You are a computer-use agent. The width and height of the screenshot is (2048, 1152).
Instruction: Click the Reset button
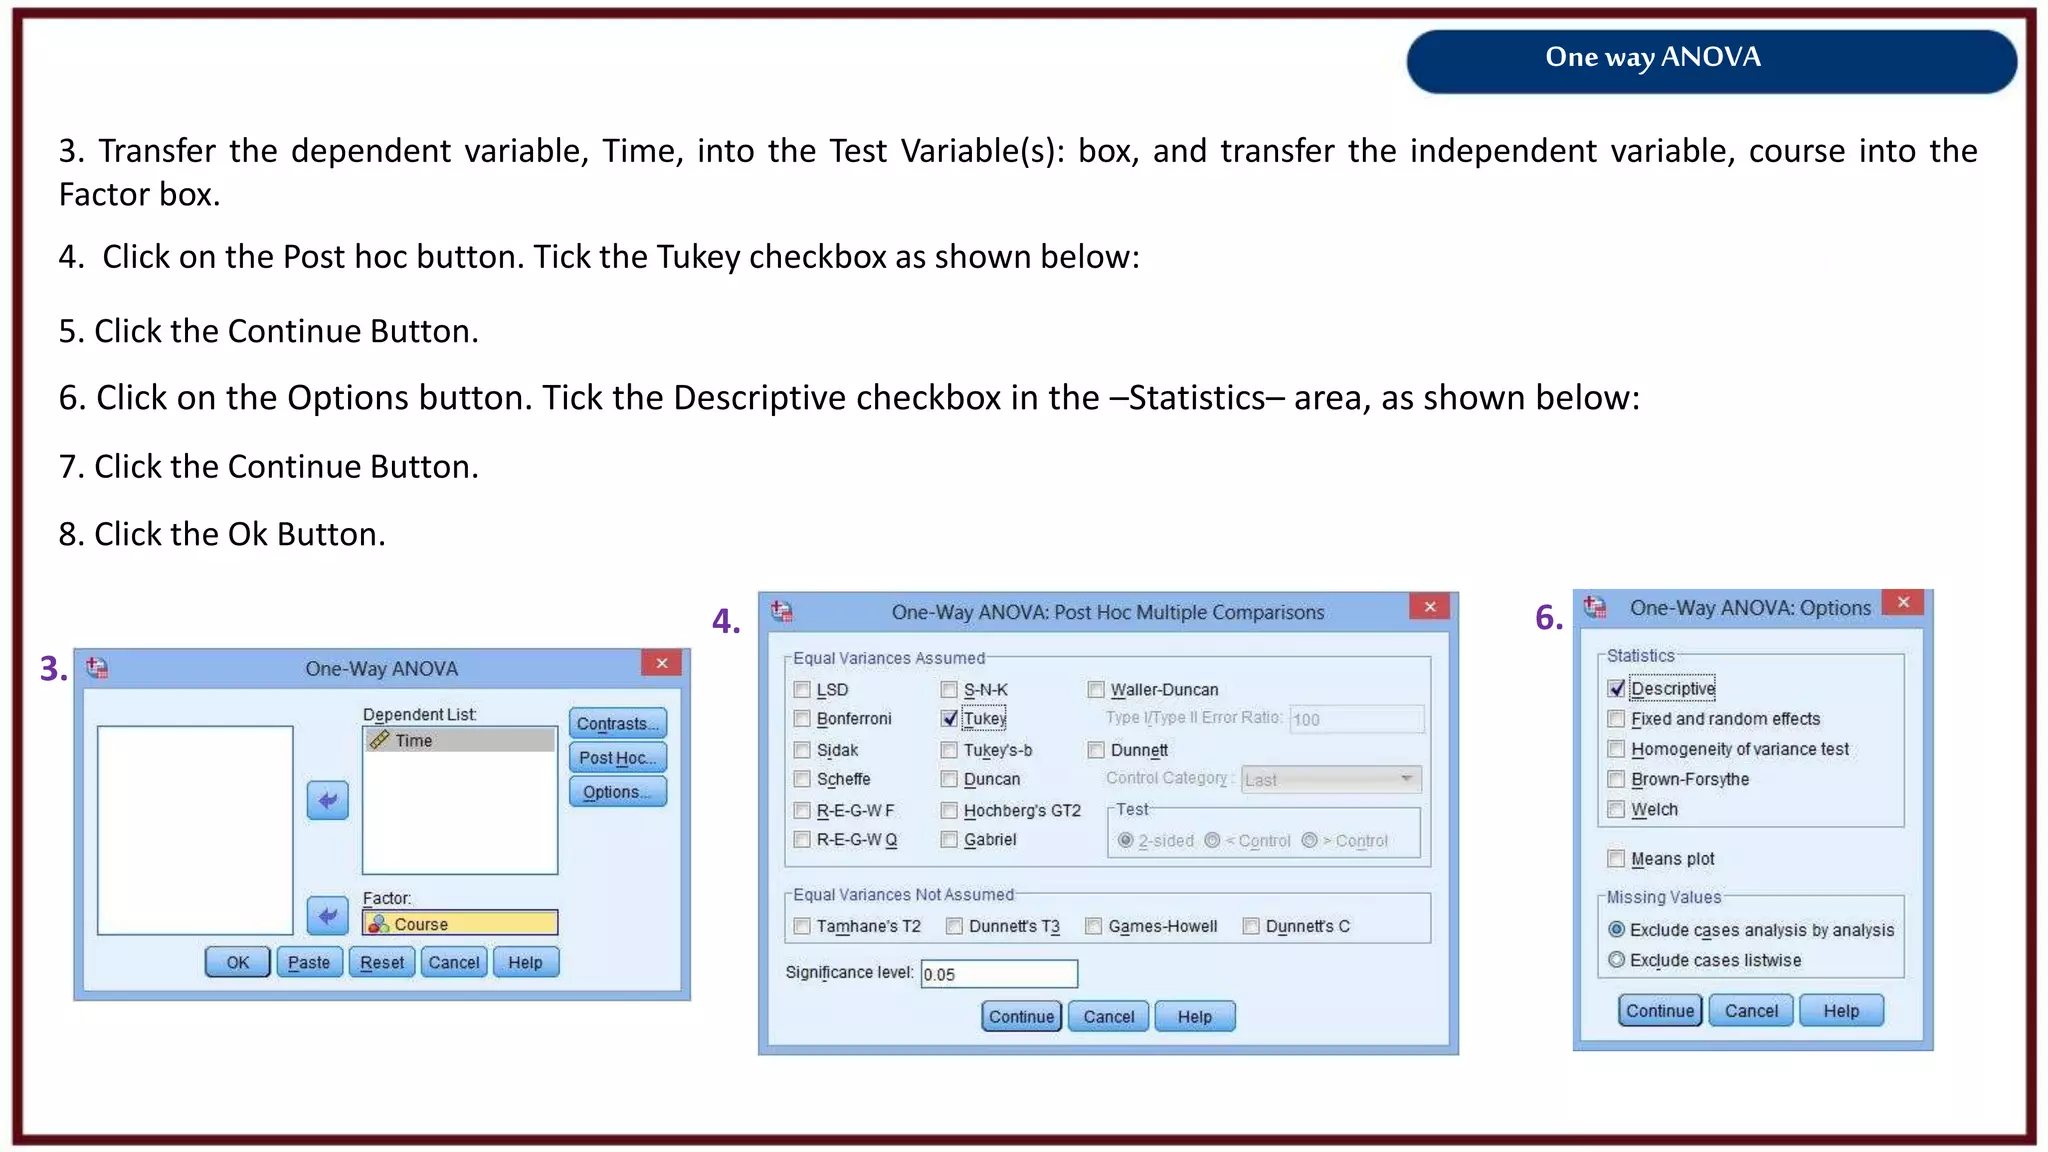pyautogui.click(x=382, y=962)
